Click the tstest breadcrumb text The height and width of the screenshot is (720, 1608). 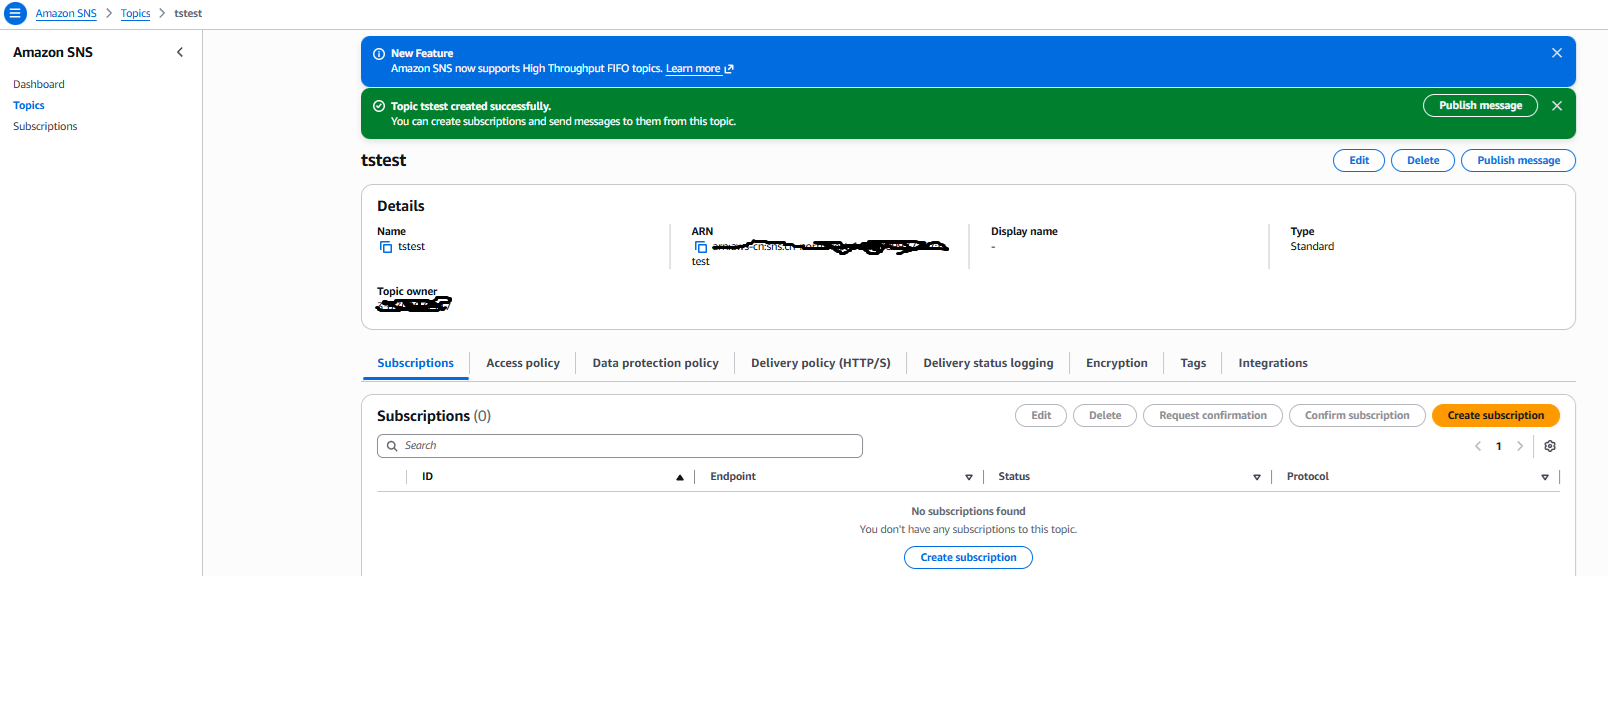coord(188,14)
